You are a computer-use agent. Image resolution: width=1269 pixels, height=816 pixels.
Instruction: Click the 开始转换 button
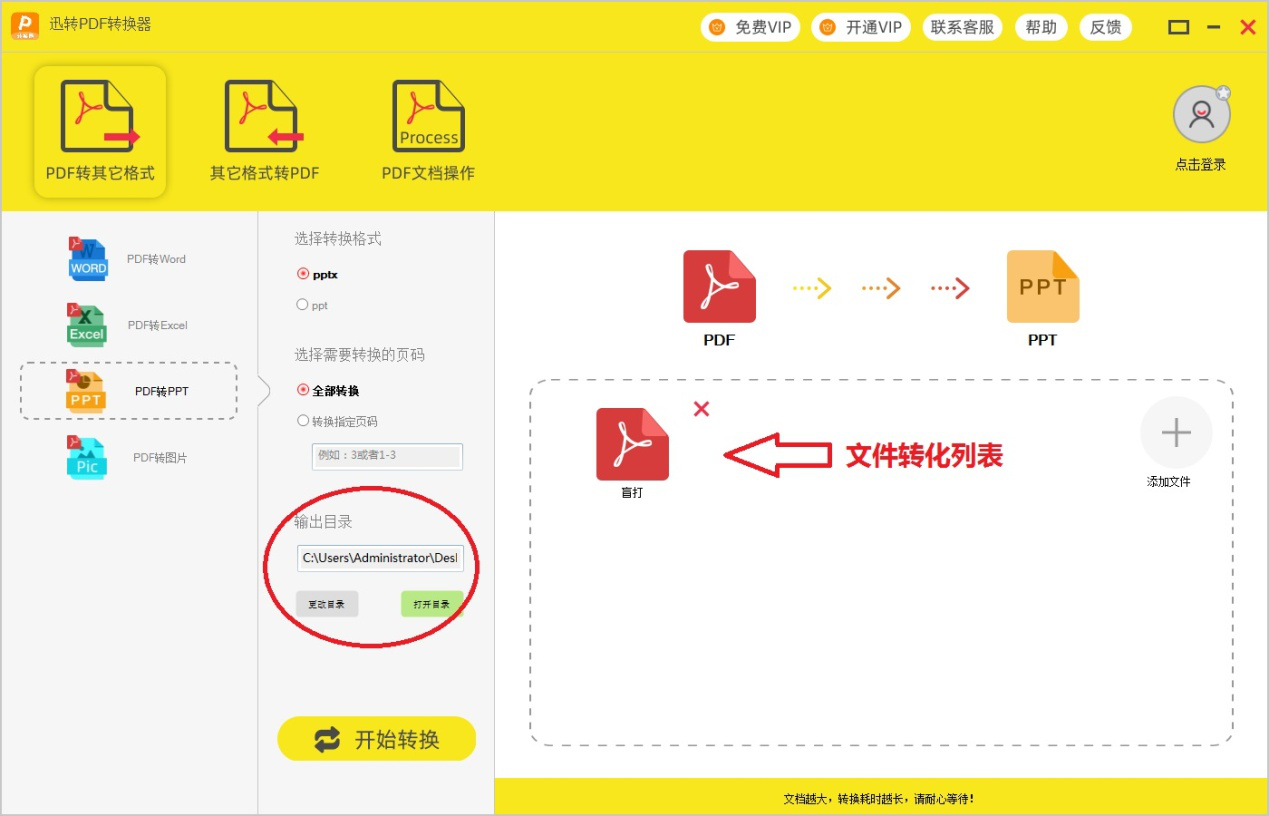click(377, 740)
